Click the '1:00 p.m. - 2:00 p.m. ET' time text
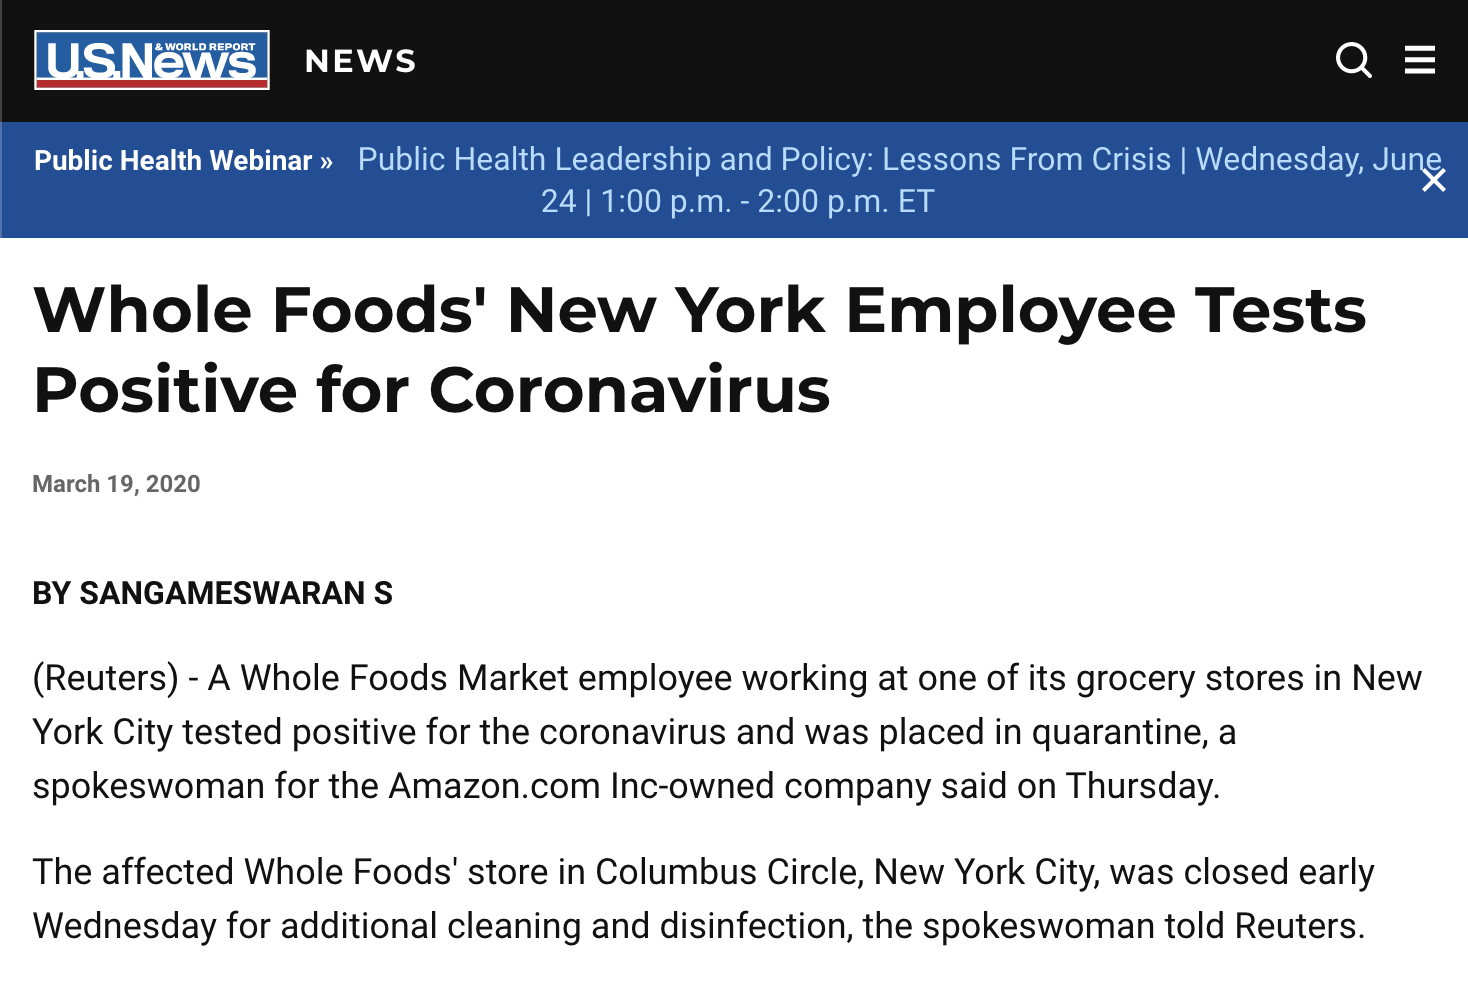 coord(768,201)
